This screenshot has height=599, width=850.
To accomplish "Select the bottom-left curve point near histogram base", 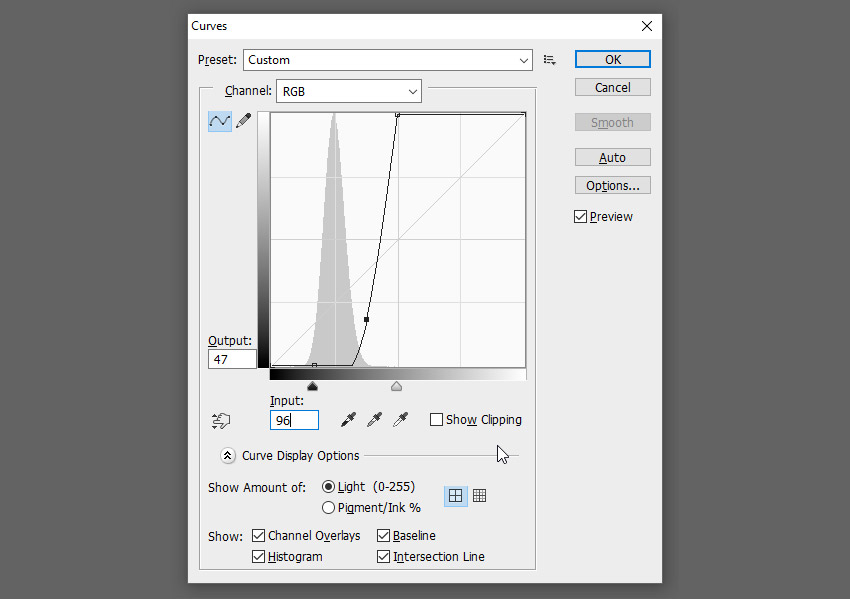I will pos(314,365).
